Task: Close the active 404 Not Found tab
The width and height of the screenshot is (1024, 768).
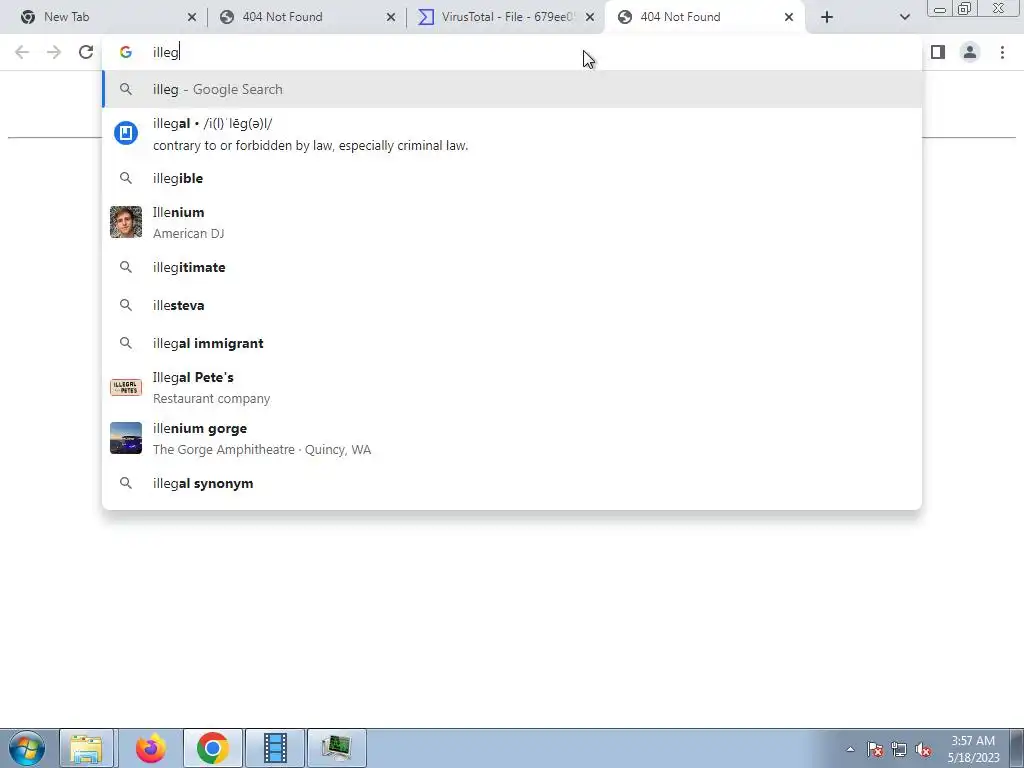Action: click(x=789, y=17)
